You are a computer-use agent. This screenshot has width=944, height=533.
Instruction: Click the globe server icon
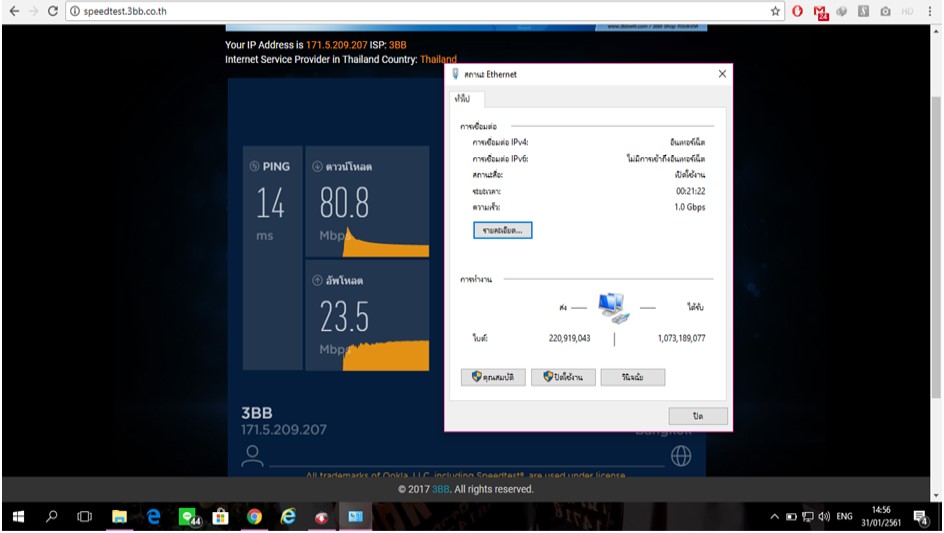(x=681, y=456)
